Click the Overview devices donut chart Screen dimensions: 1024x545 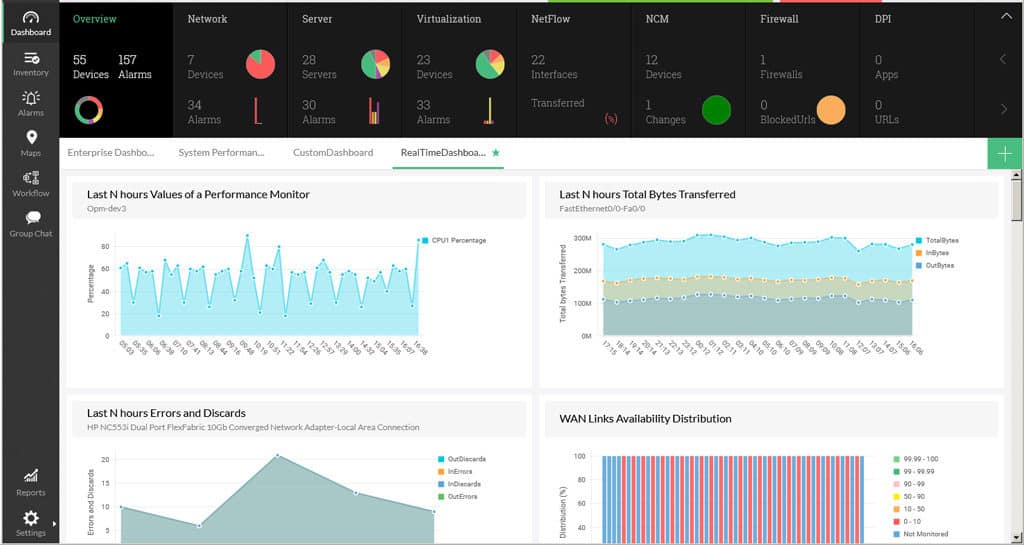coord(89,110)
